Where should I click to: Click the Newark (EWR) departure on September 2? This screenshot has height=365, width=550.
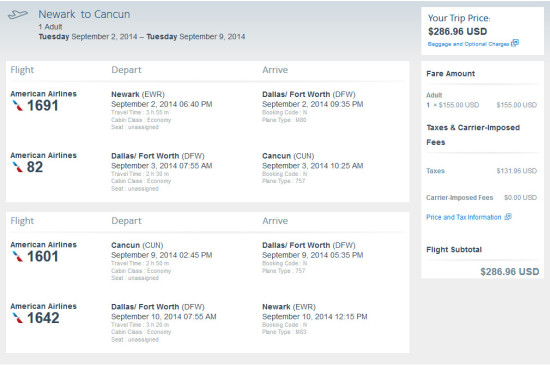pyautogui.click(x=138, y=94)
